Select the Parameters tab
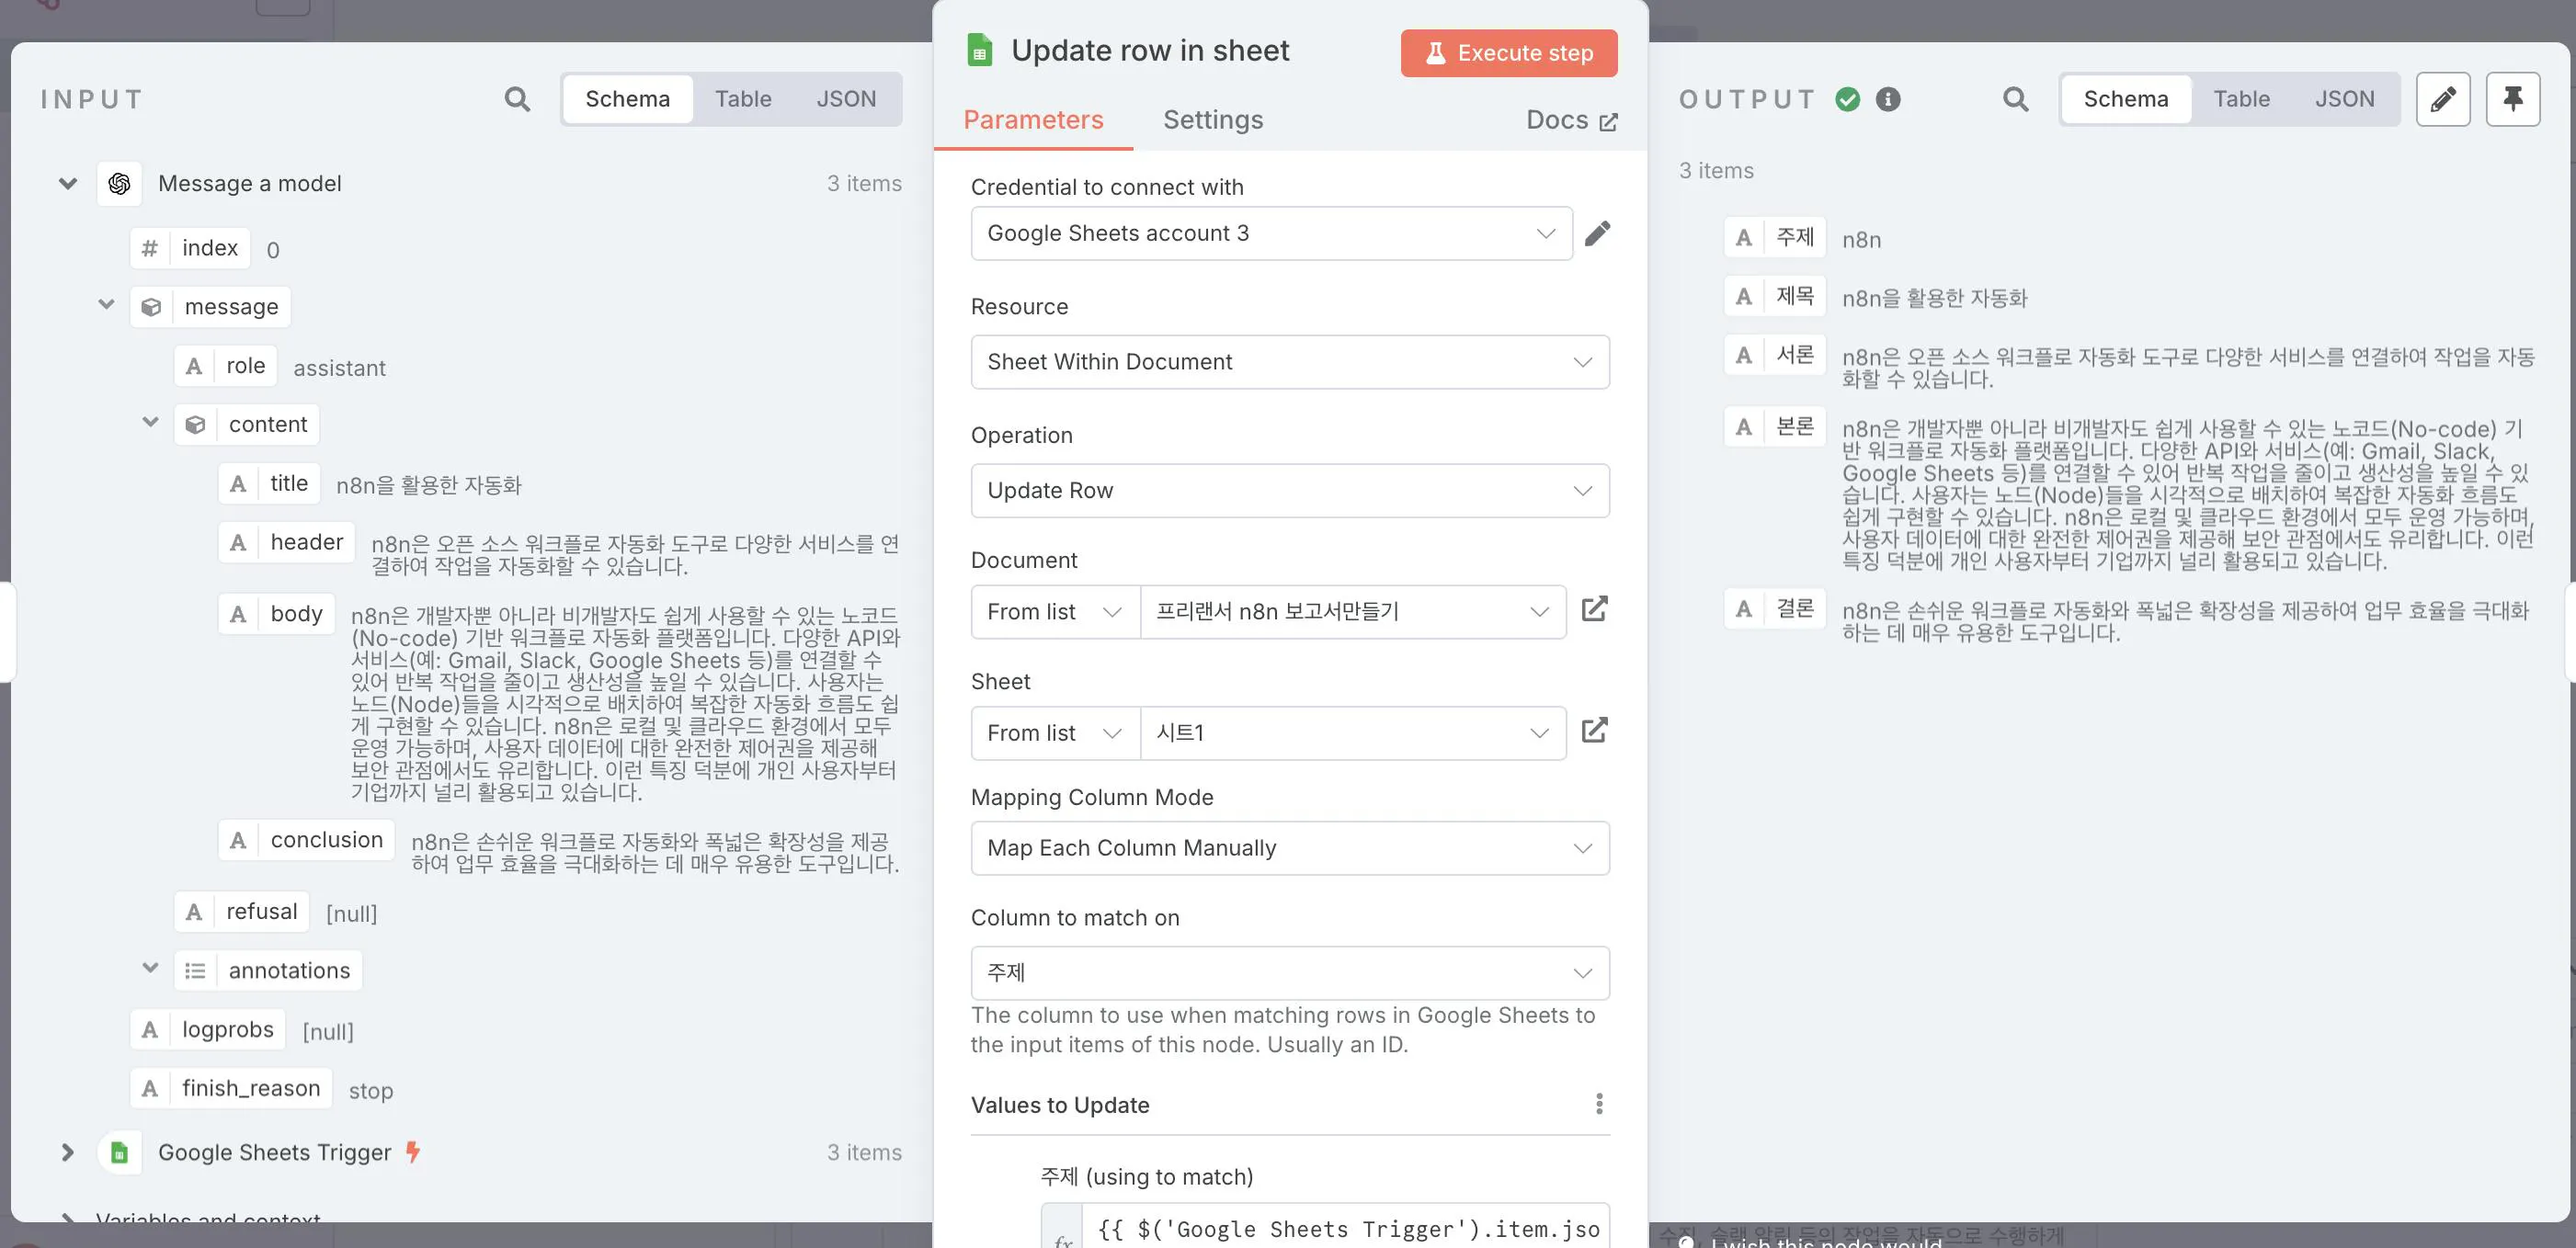 pyautogui.click(x=1033, y=120)
